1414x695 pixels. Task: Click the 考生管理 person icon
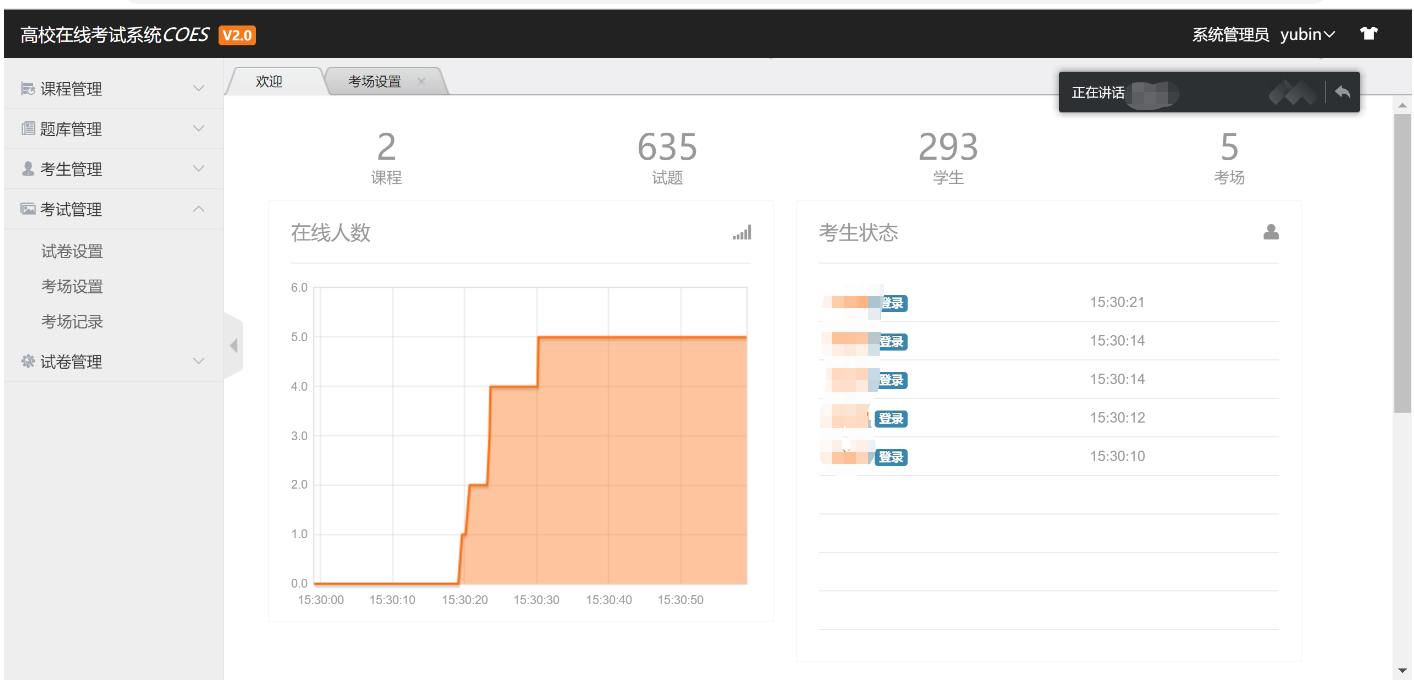(x=28, y=169)
